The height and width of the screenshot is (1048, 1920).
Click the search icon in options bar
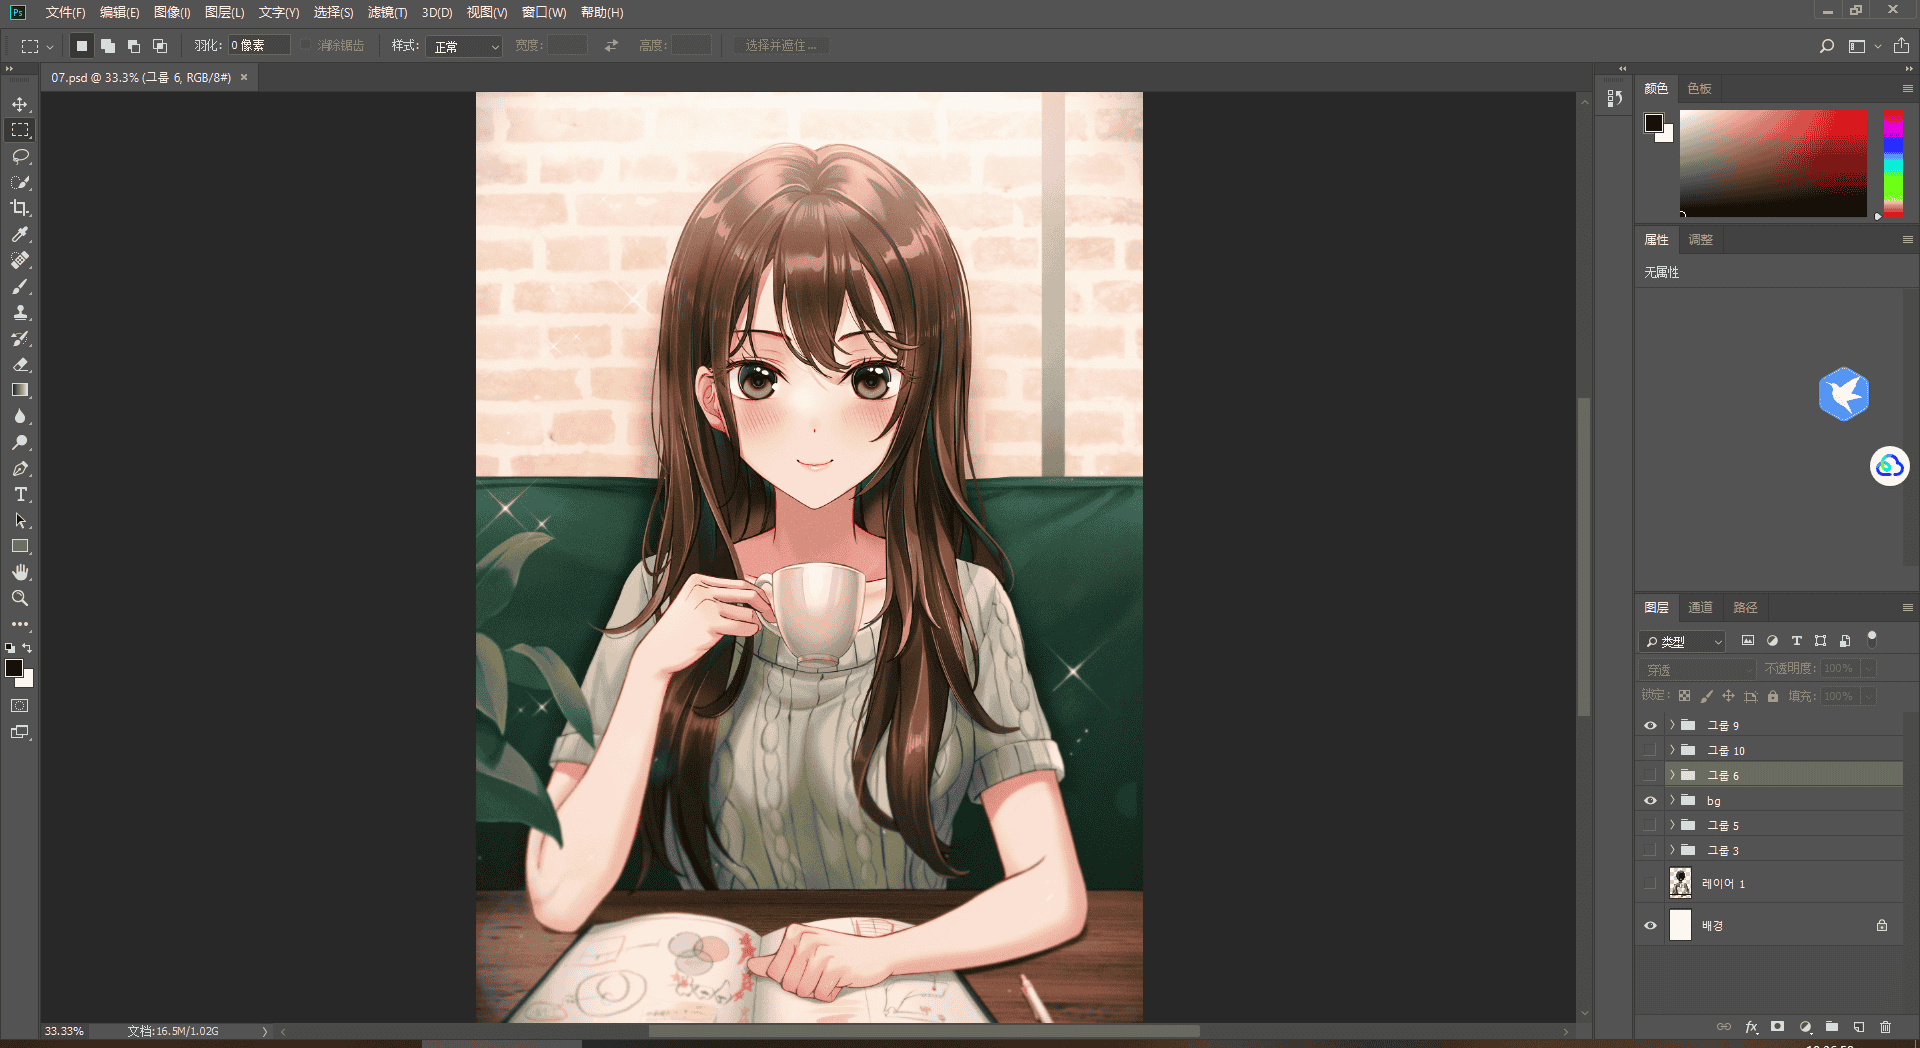point(1826,46)
